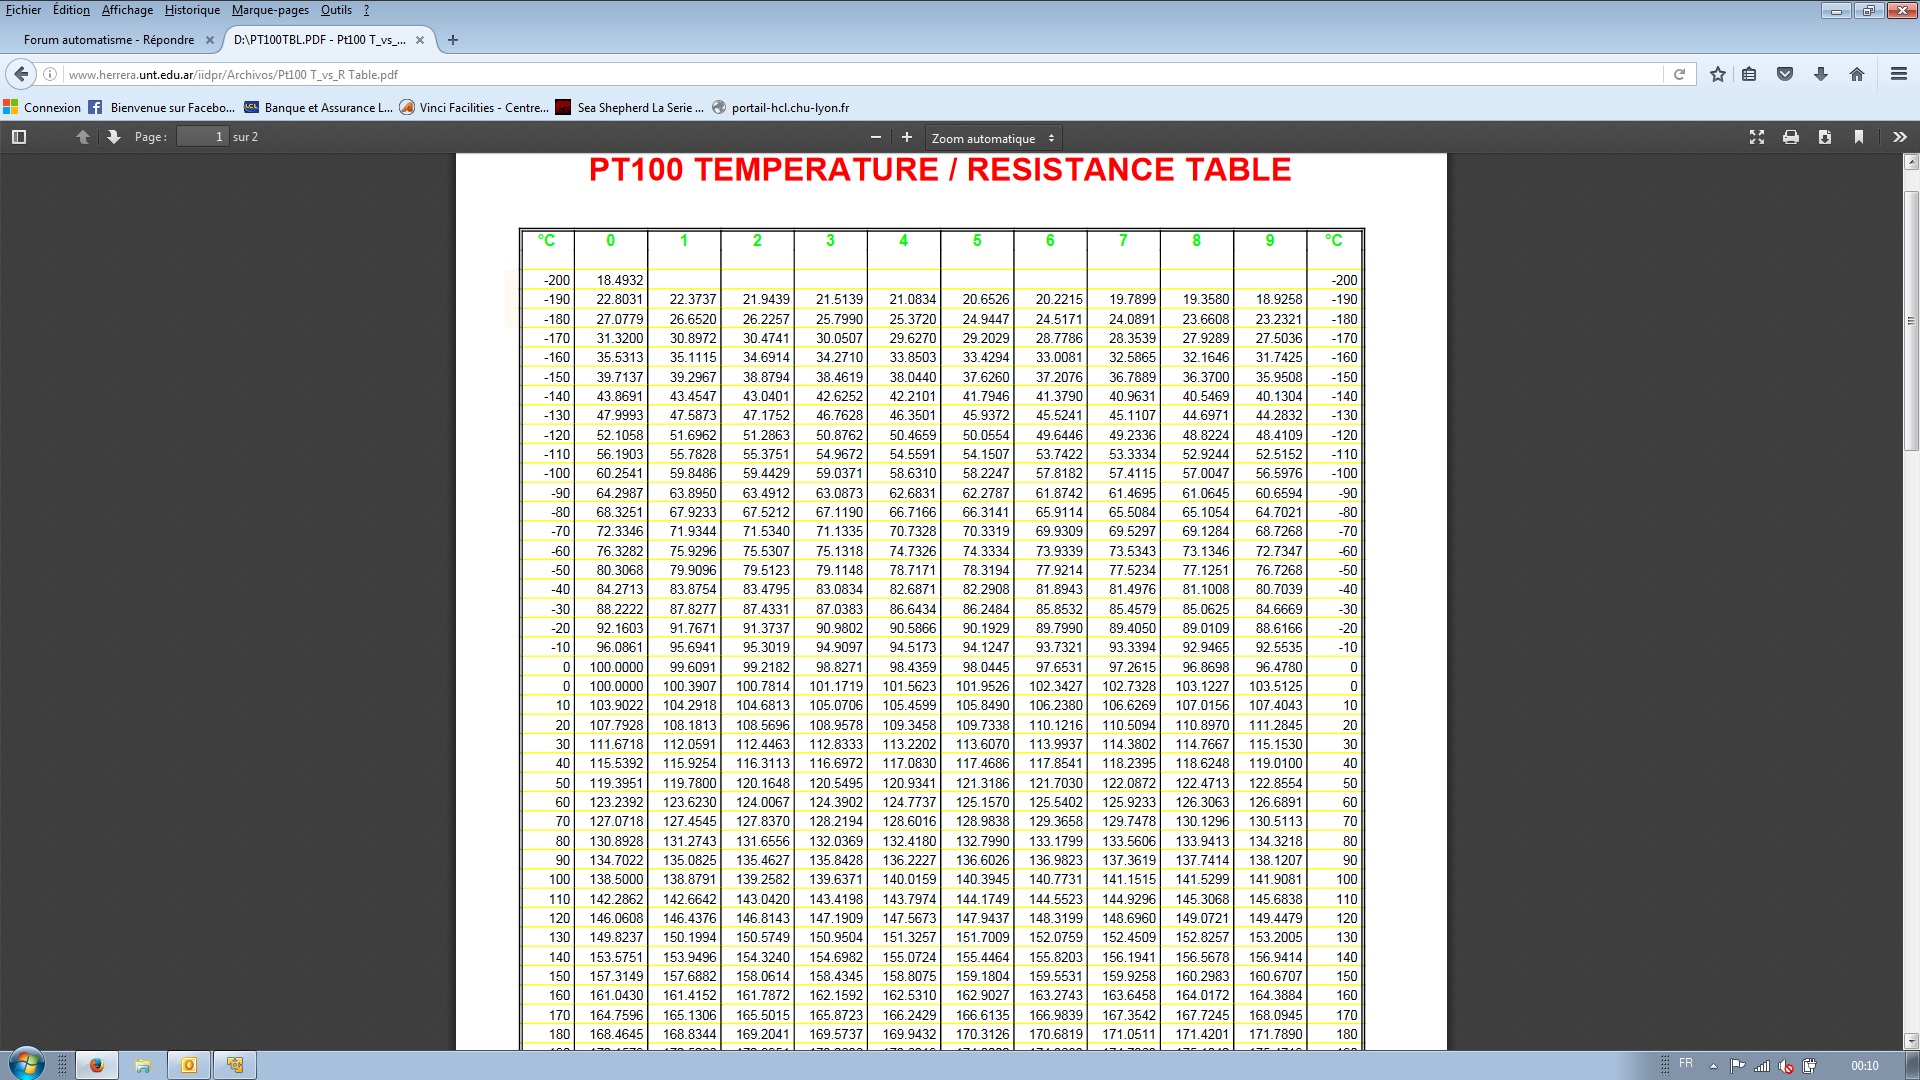Click the page number input field

pos(203,137)
